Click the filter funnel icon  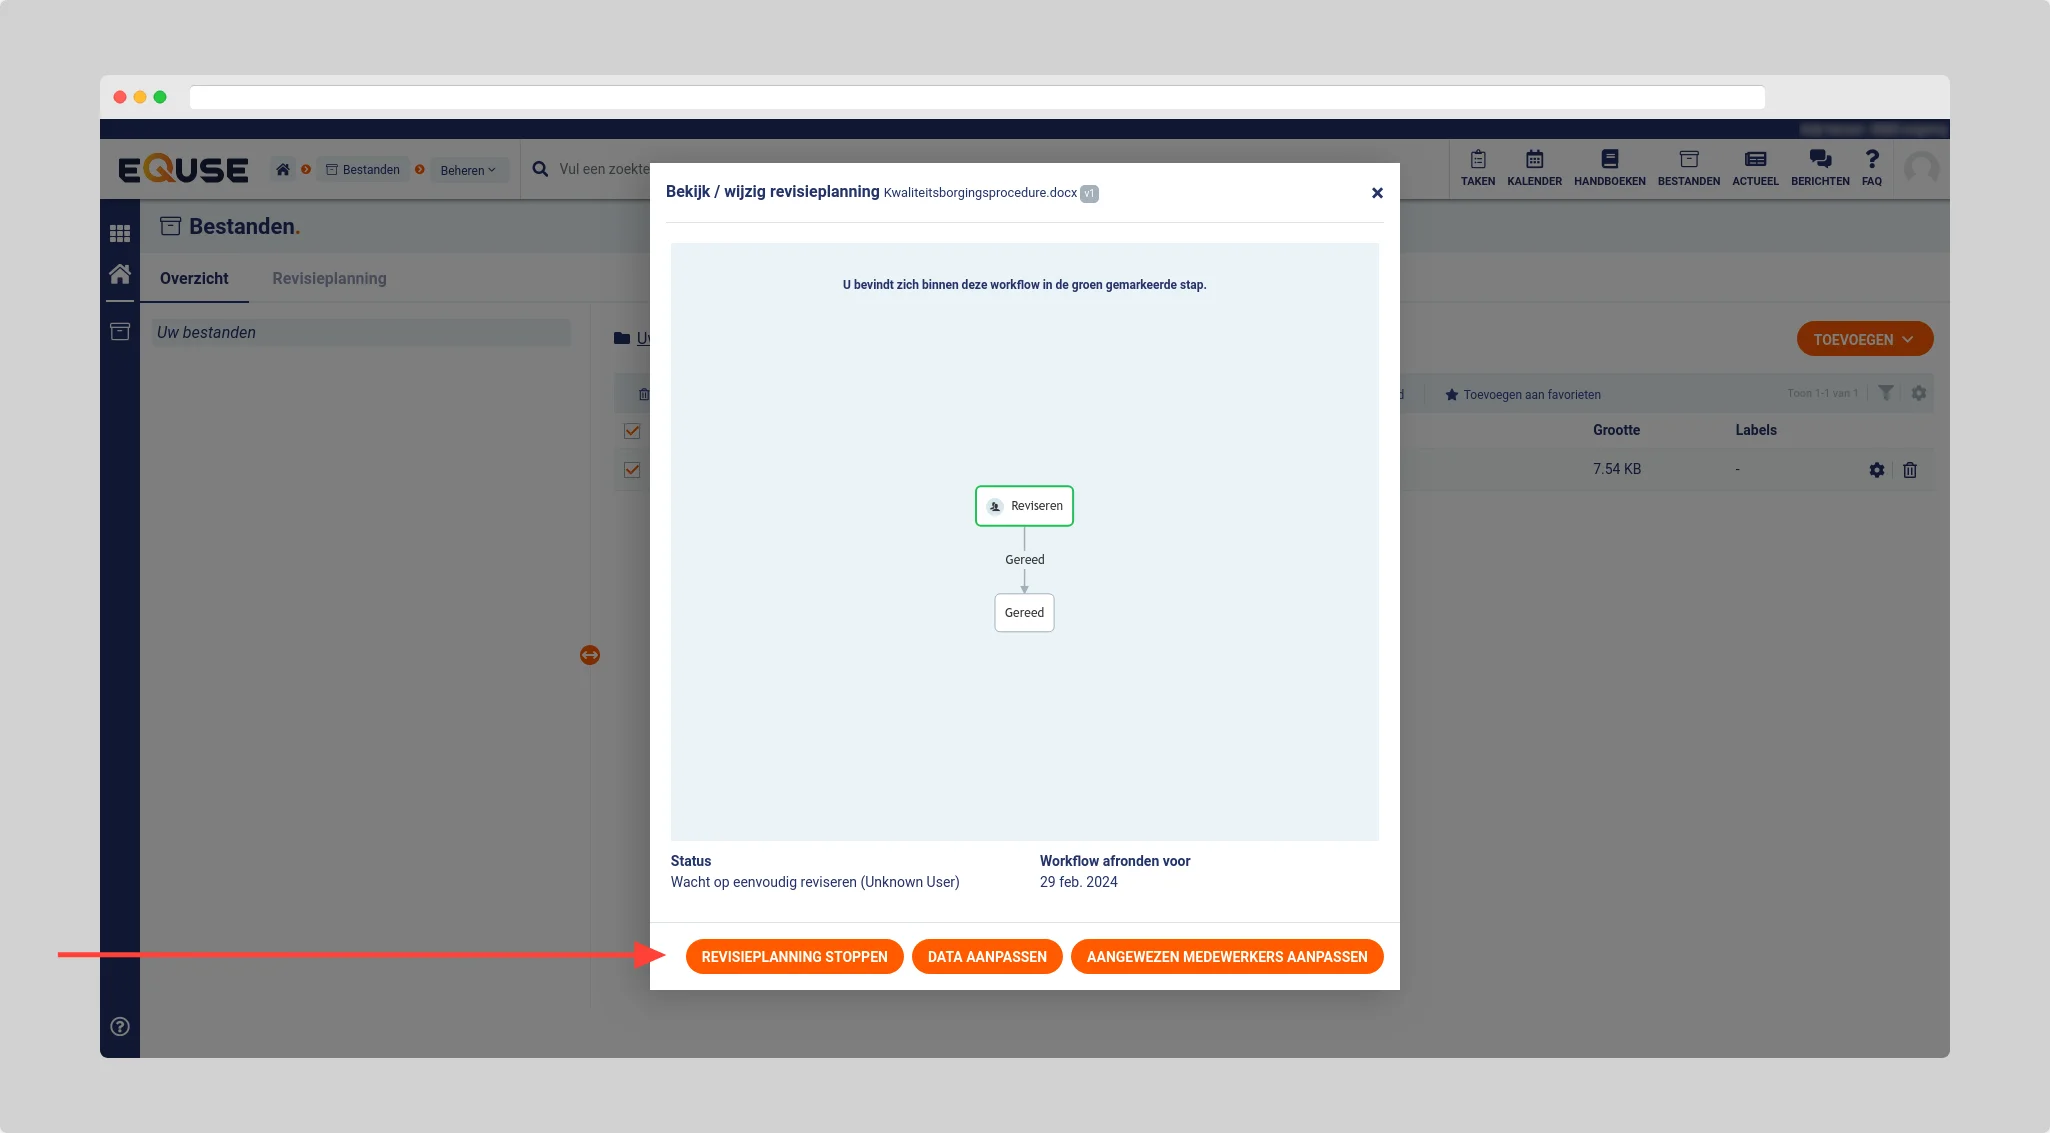click(1885, 393)
